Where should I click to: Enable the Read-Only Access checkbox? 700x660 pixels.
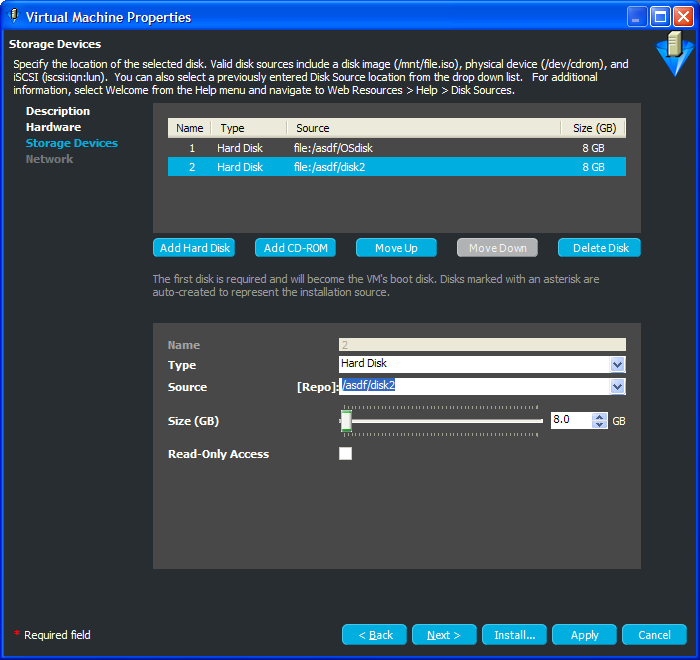[345, 453]
